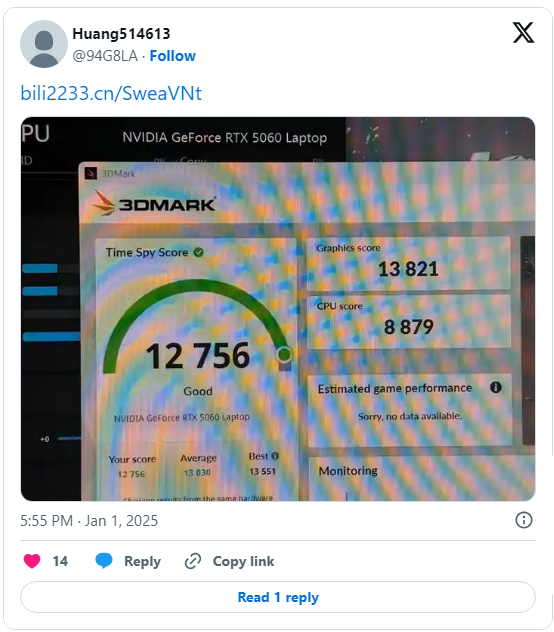Click the gauge indicator knob on score arc

coord(284,354)
